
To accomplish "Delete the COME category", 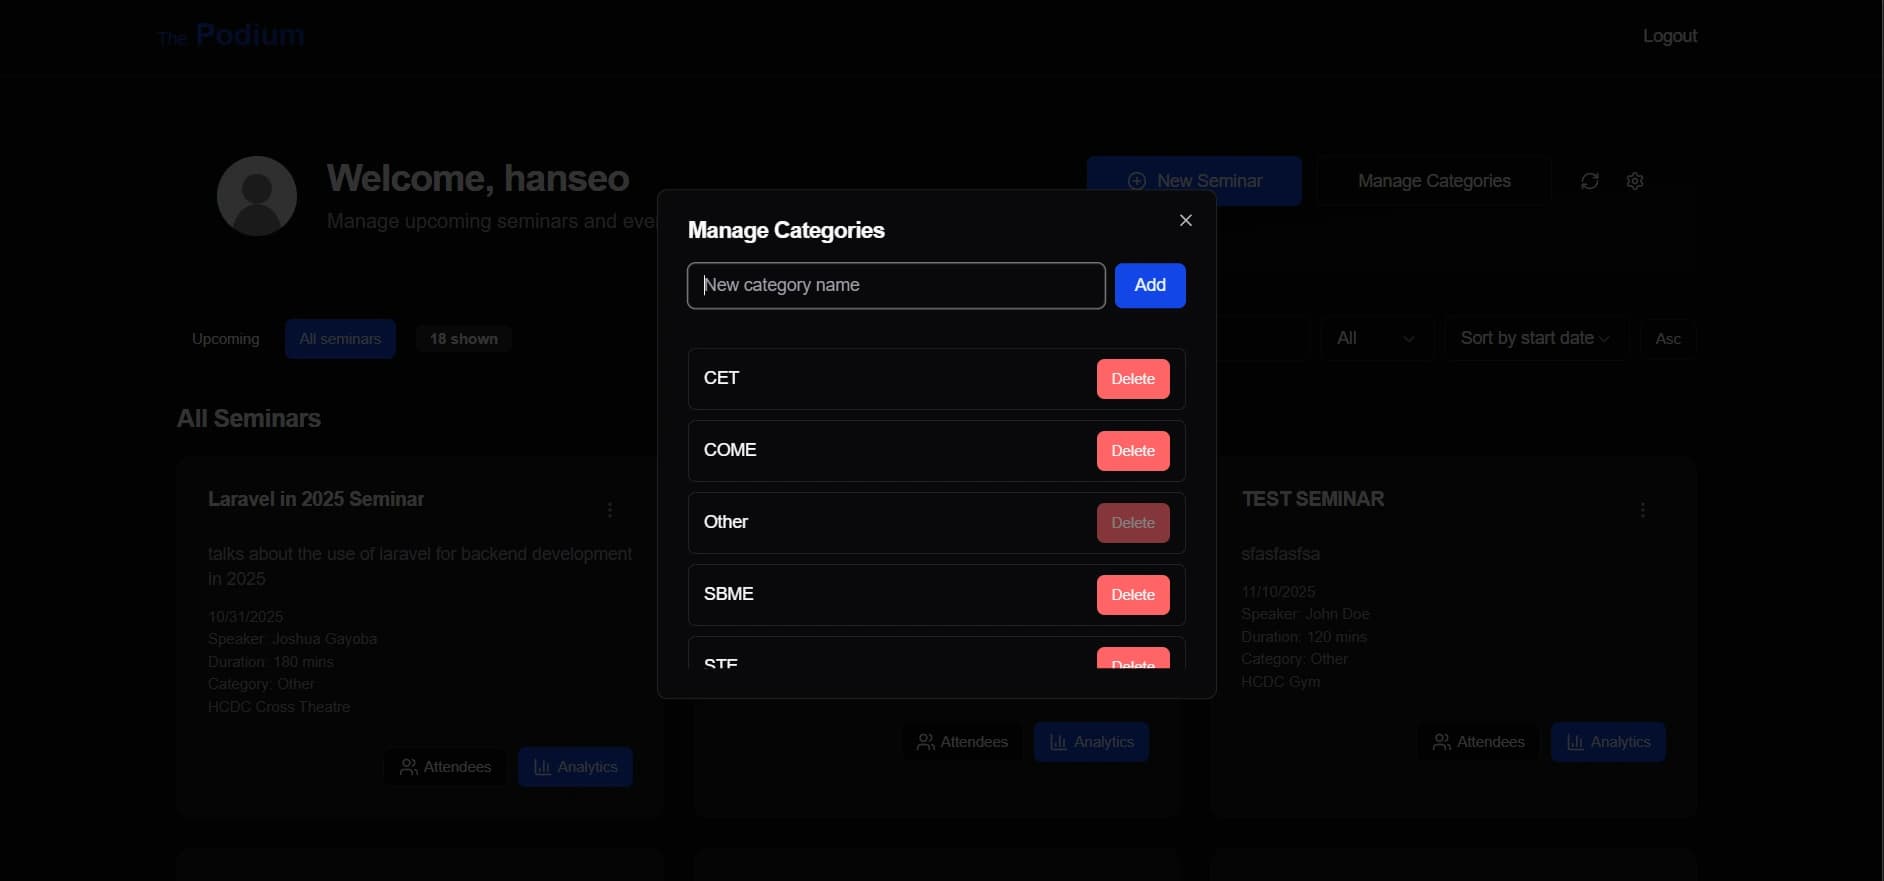I will (x=1132, y=451).
